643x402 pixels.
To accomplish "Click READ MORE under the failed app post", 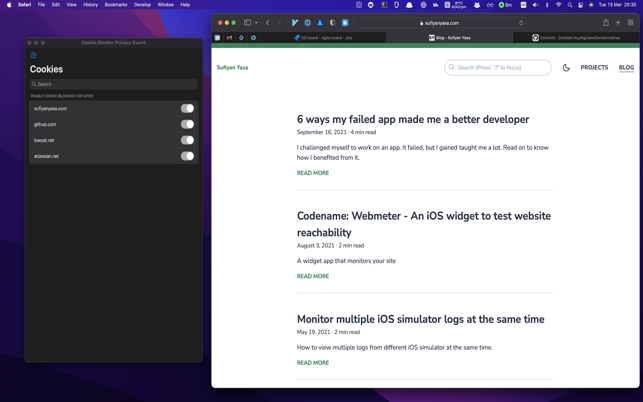I will [313, 173].
